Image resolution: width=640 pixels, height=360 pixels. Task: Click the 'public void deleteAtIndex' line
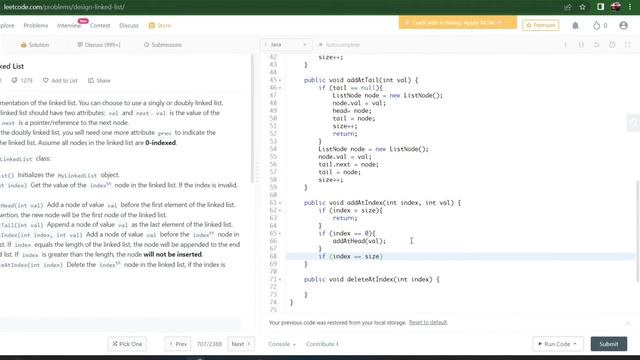pyautogui.click(x=371, y=280)
